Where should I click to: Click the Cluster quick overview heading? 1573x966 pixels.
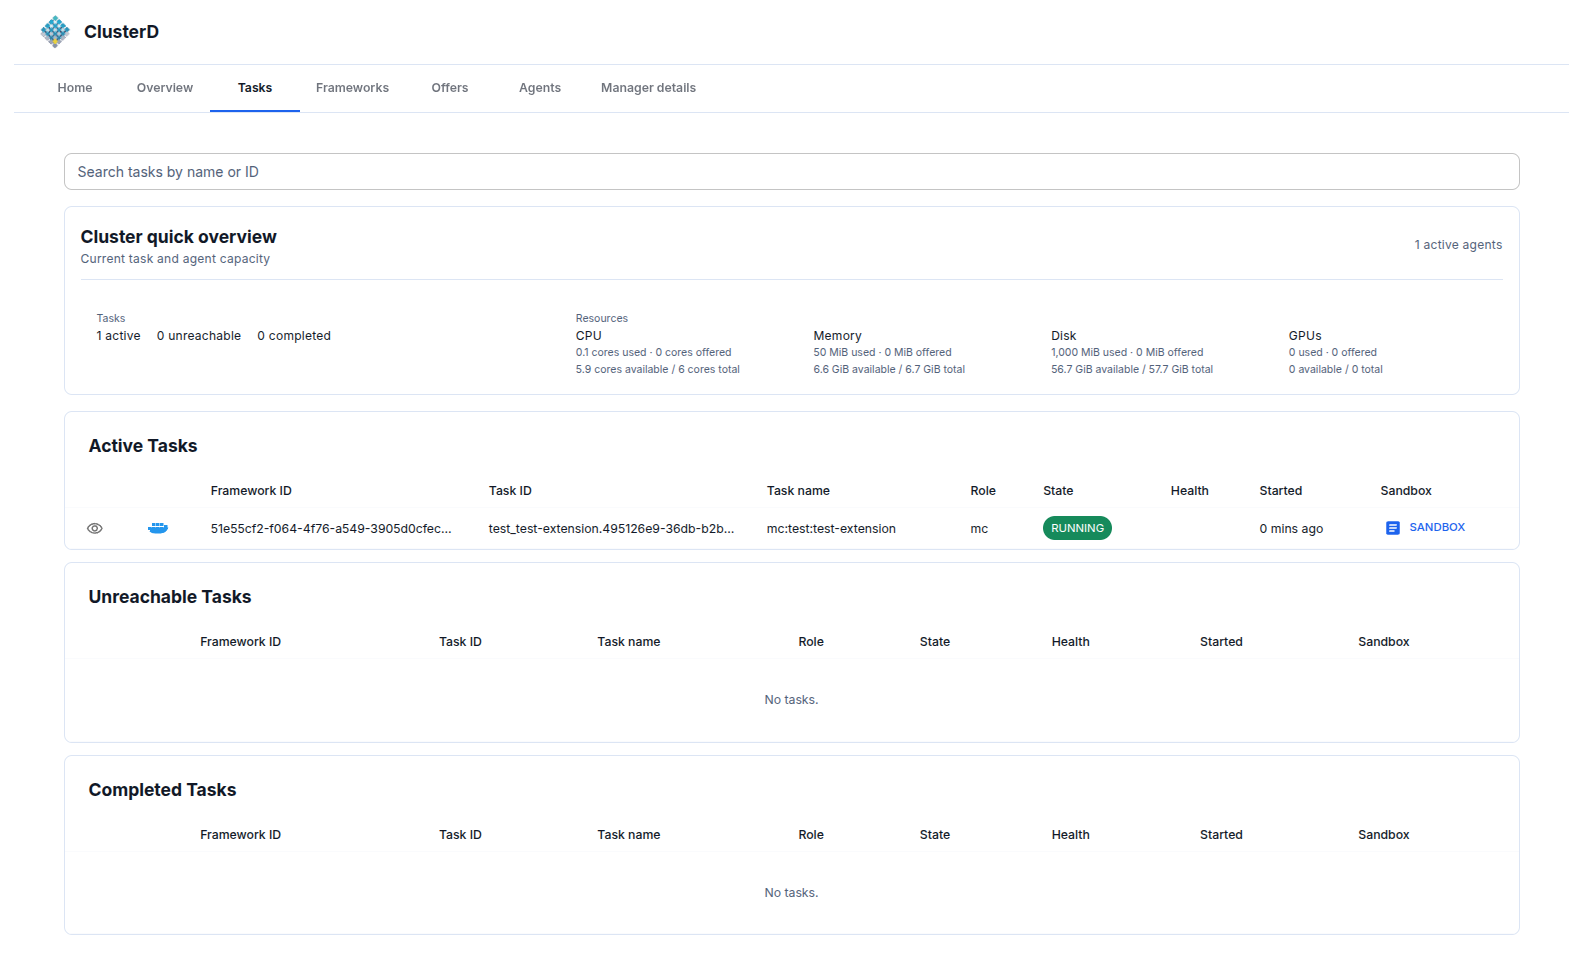pos(178,237)
